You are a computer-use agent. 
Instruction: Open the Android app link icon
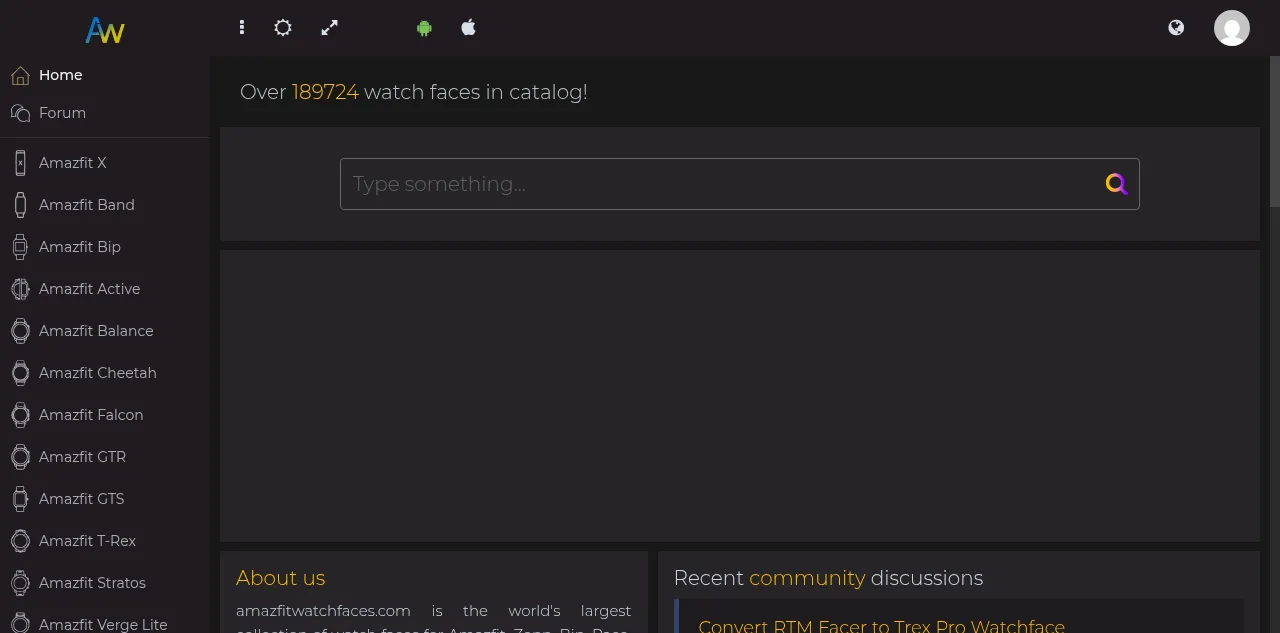(x=424, y=28)
